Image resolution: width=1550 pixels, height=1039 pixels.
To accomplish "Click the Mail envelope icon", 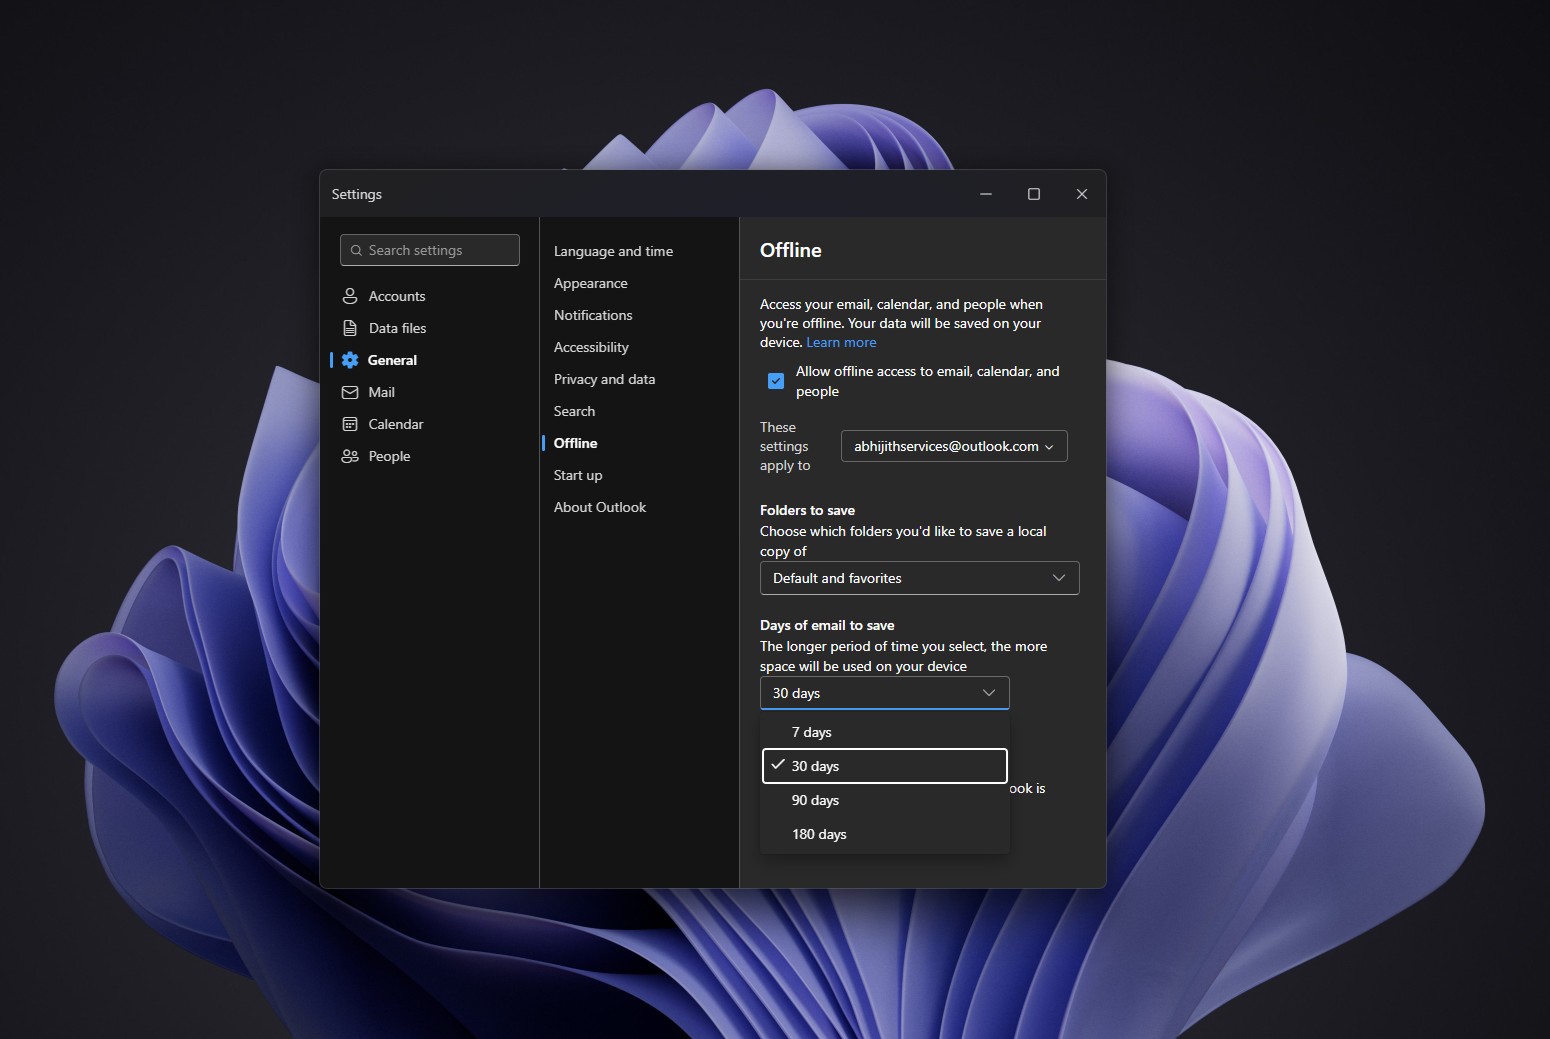I will pos(350,392).
